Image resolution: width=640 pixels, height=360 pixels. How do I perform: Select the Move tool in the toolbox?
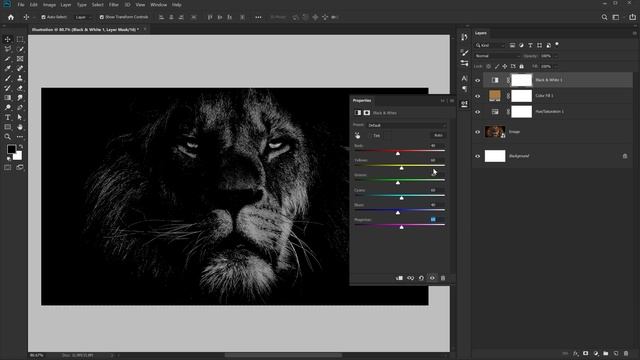[x=8, y=39]
